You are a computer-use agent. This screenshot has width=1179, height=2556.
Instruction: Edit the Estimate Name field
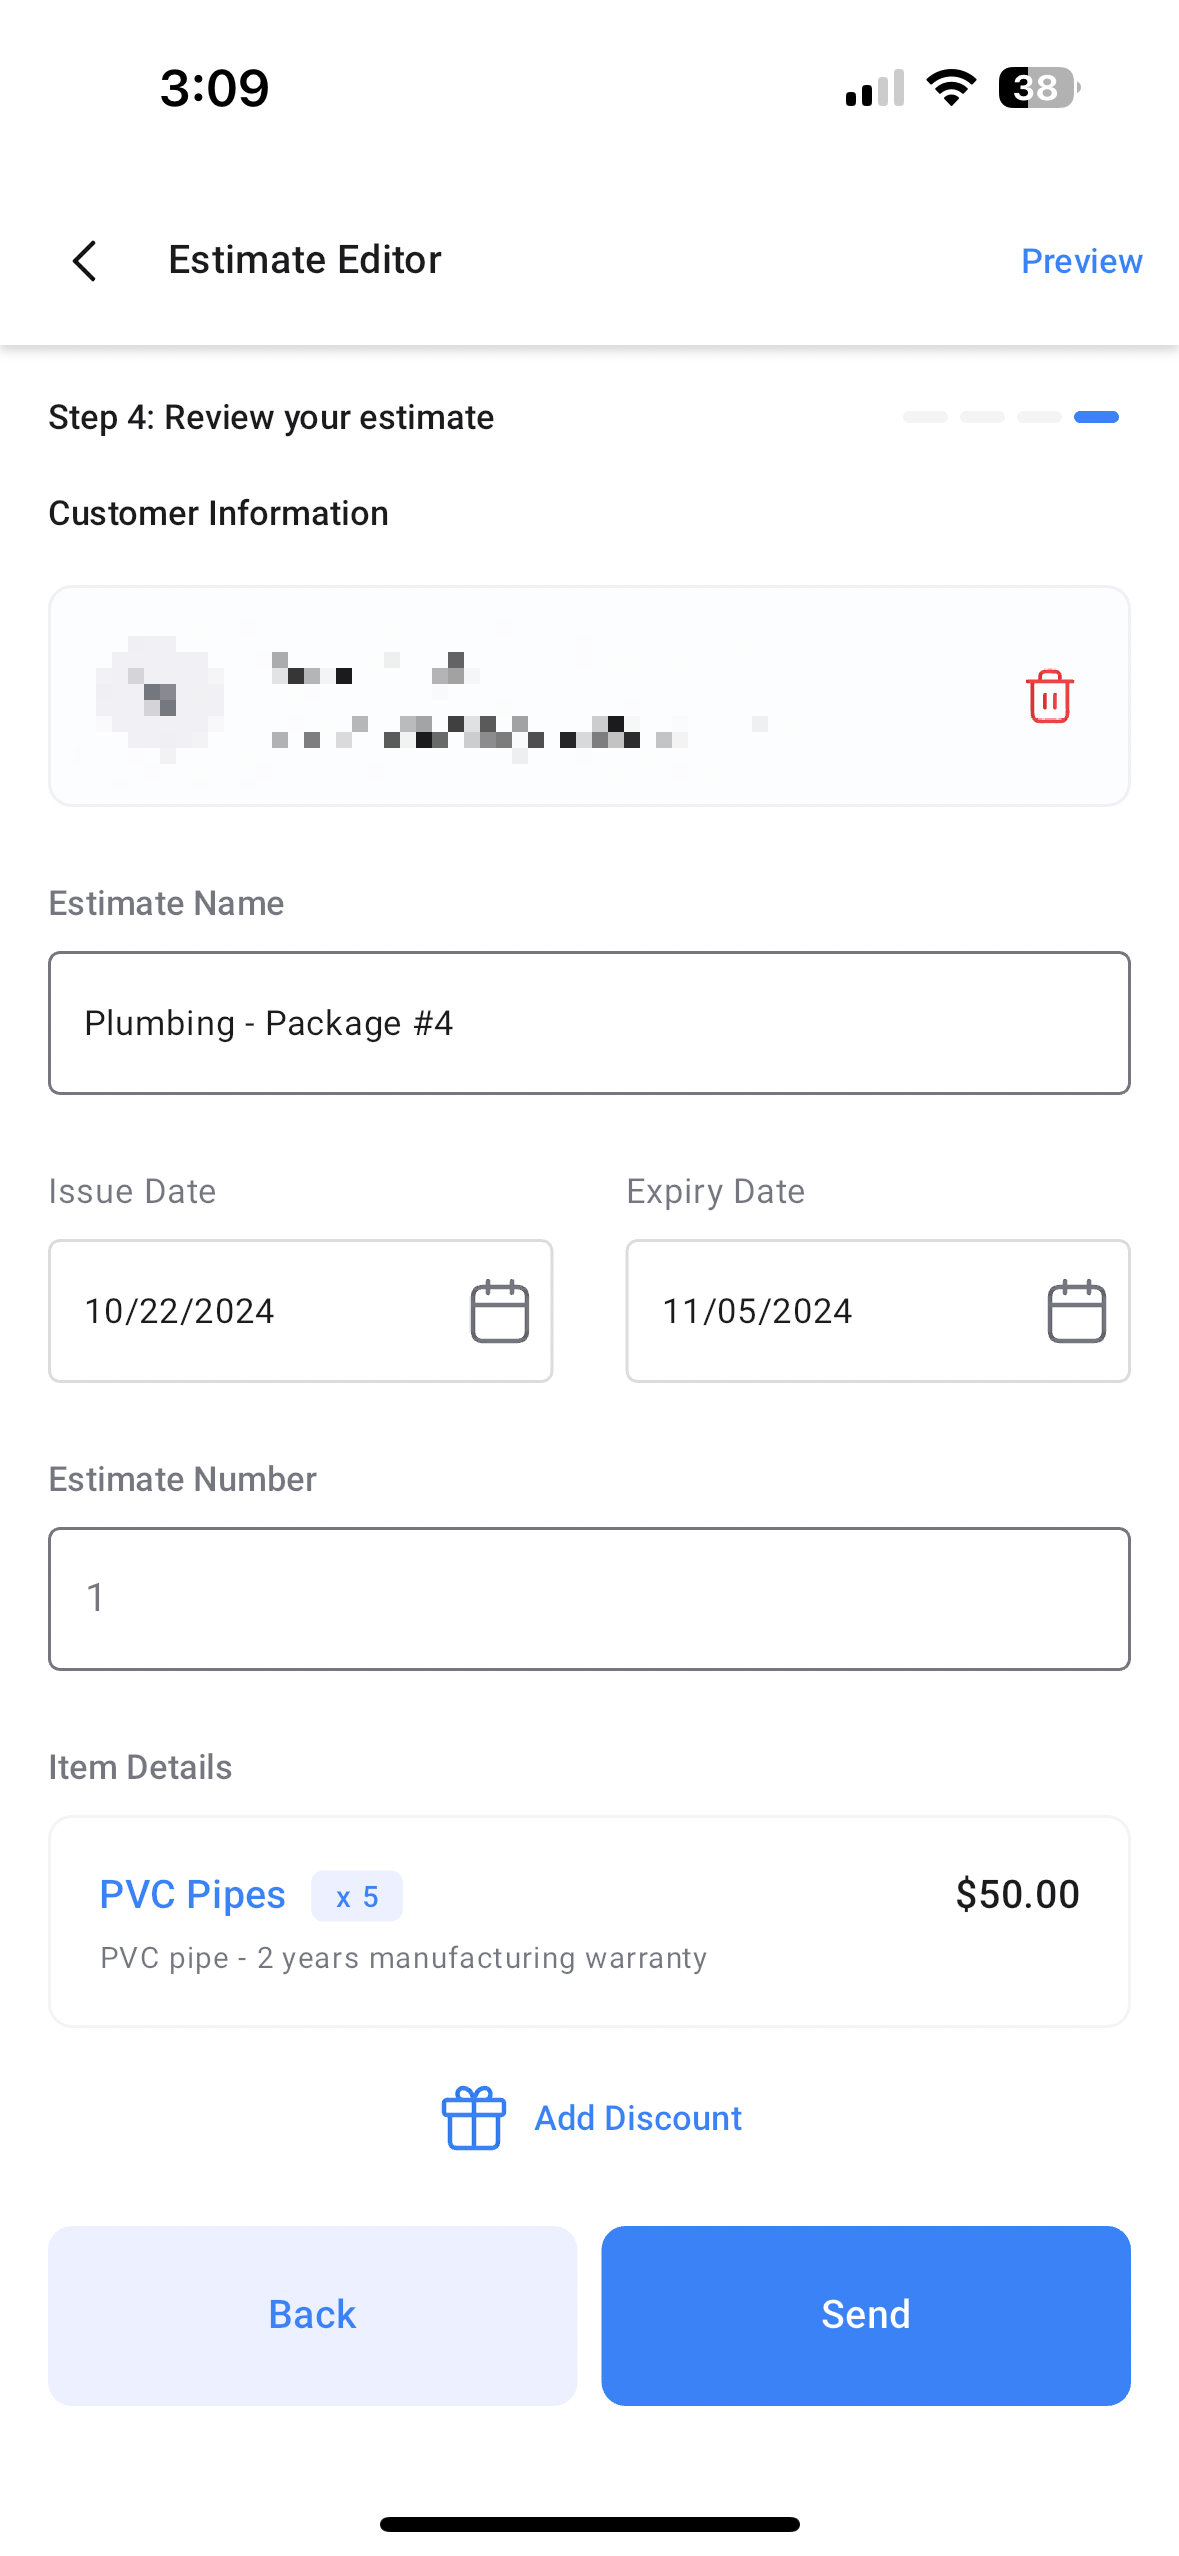pyautogui.click(x=589, y=1023)
